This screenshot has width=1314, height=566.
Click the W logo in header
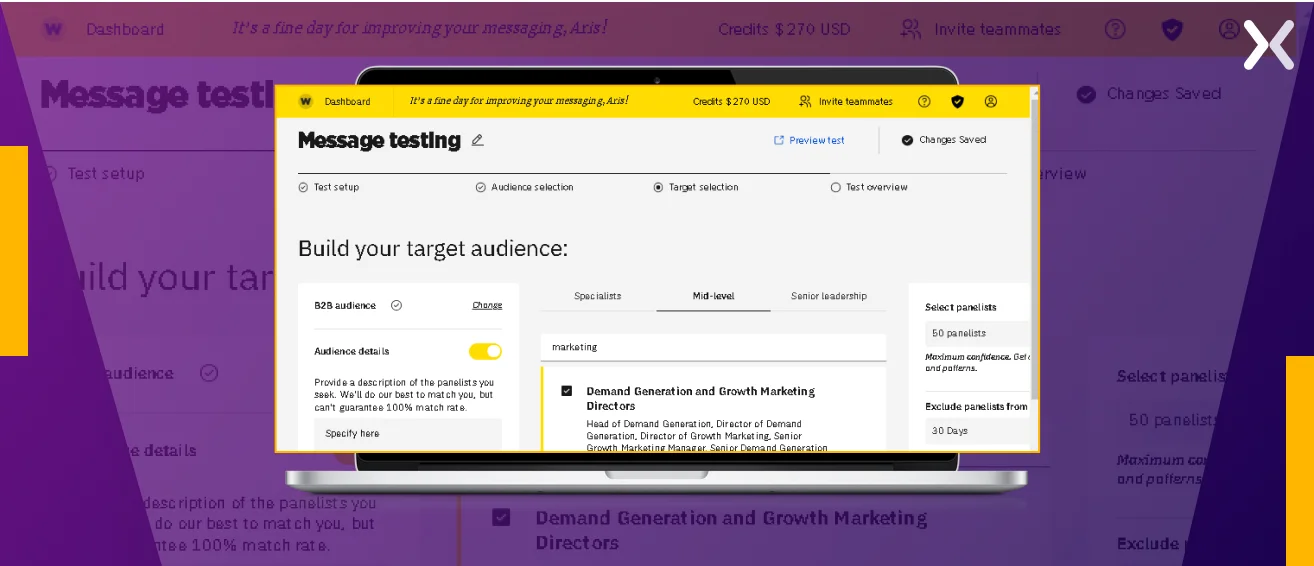[x=305, y=101]
